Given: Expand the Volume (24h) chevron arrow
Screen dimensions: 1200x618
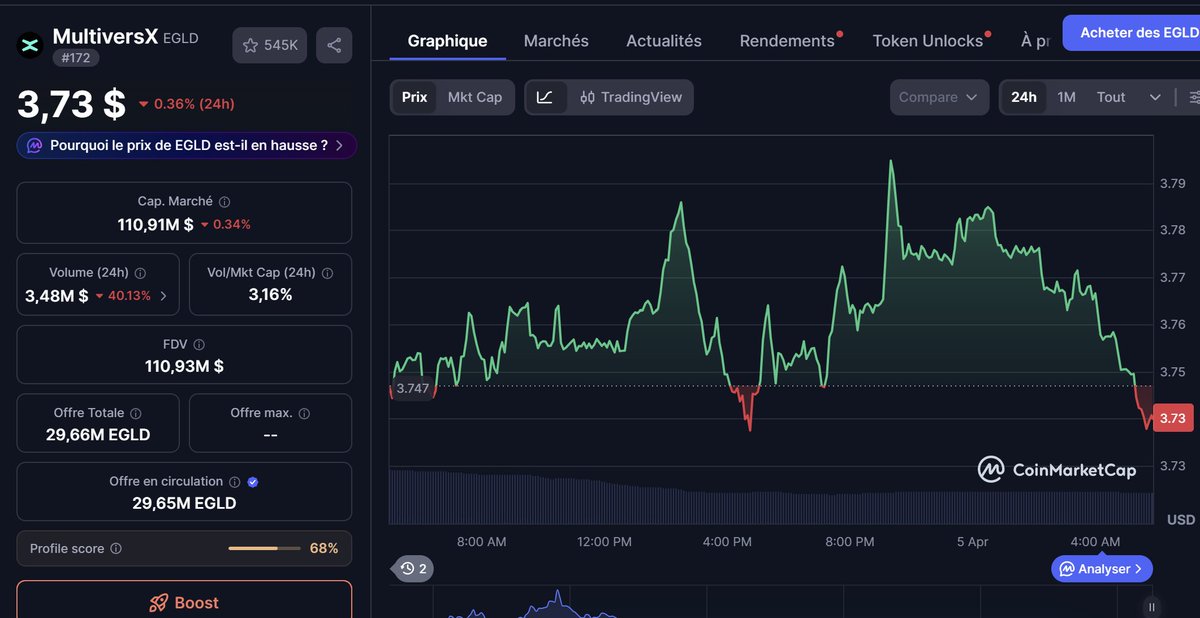Looking at the screenshot, I should click(163, 296).
